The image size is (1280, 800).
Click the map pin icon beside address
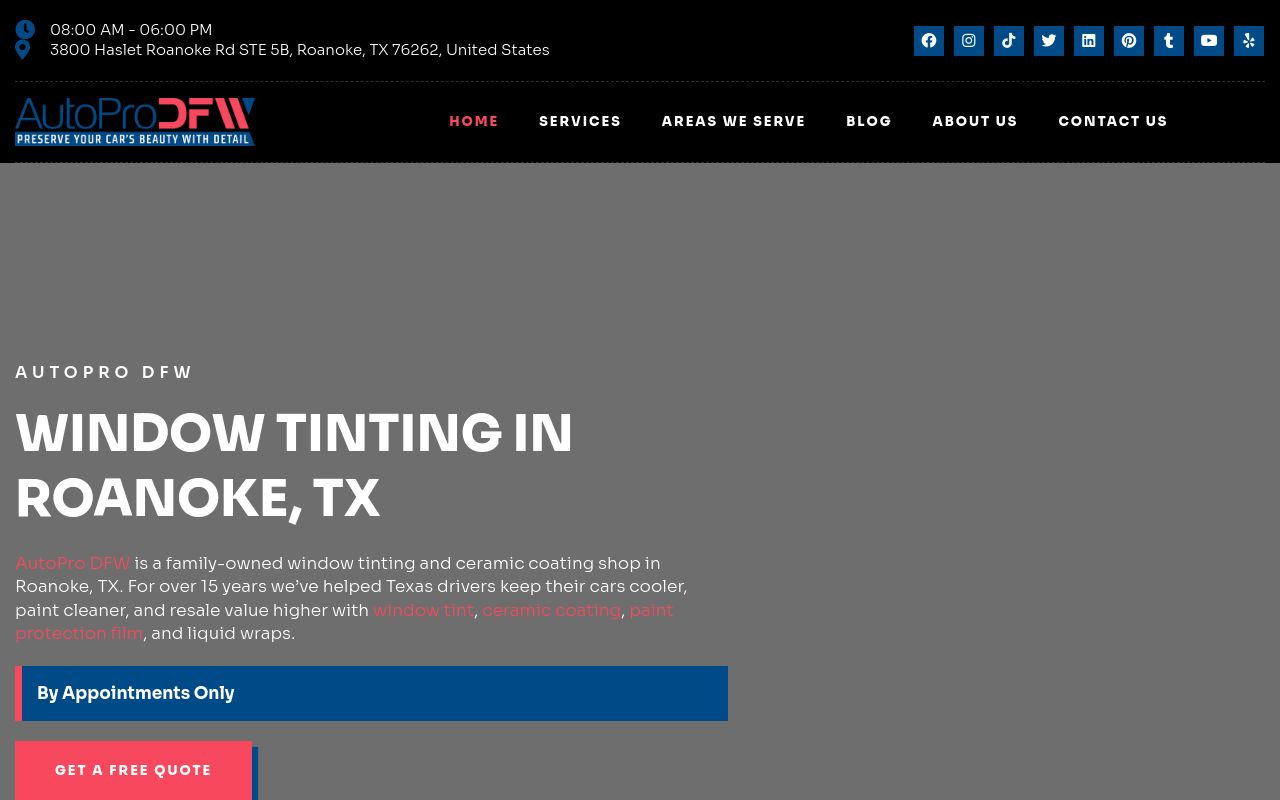coord(23,50)
